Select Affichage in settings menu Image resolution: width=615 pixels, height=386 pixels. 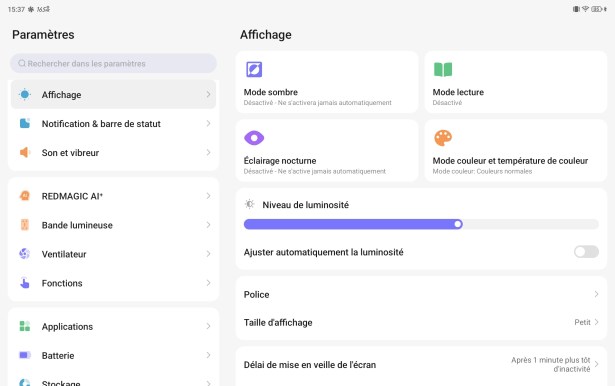113,95
